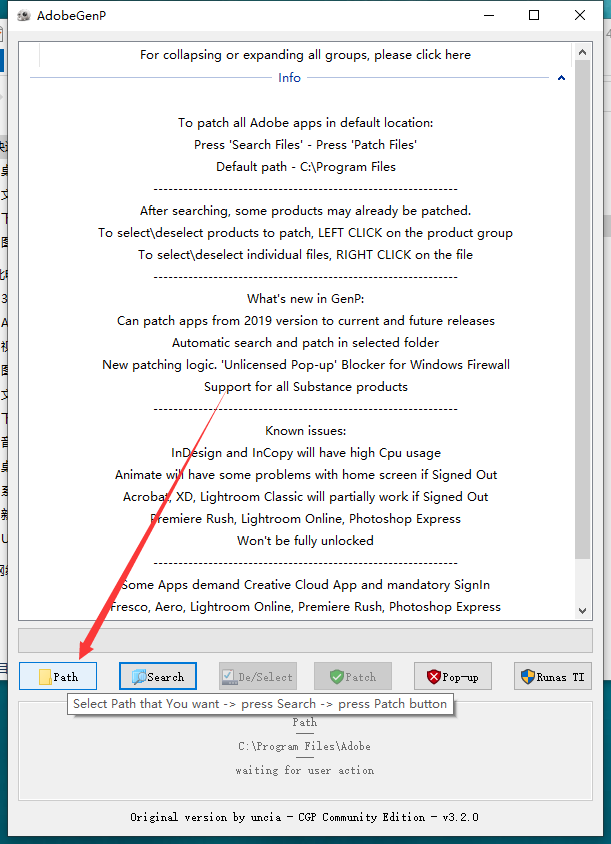Click the scrollbar up arrow

582,52
